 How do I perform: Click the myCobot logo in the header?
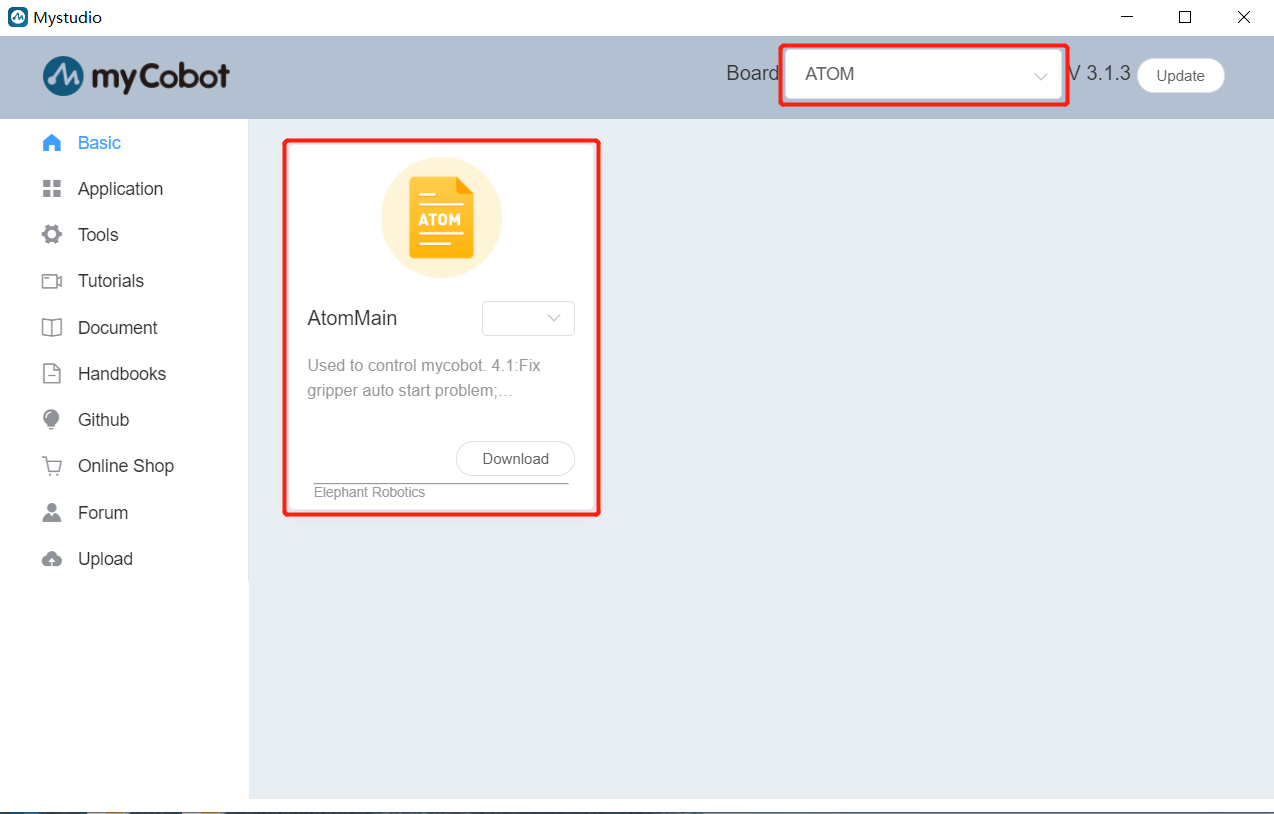136,76
